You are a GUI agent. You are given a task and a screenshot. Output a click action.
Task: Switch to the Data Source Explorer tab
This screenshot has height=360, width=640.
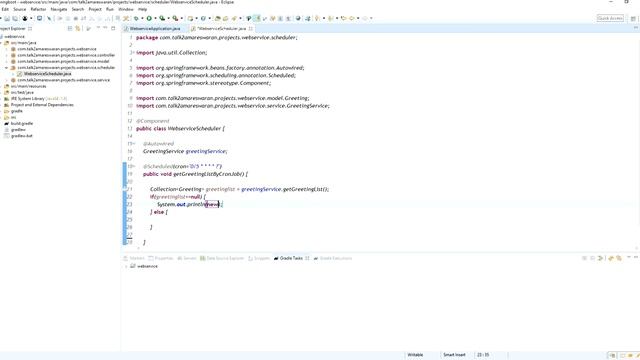tap(222, 258)
